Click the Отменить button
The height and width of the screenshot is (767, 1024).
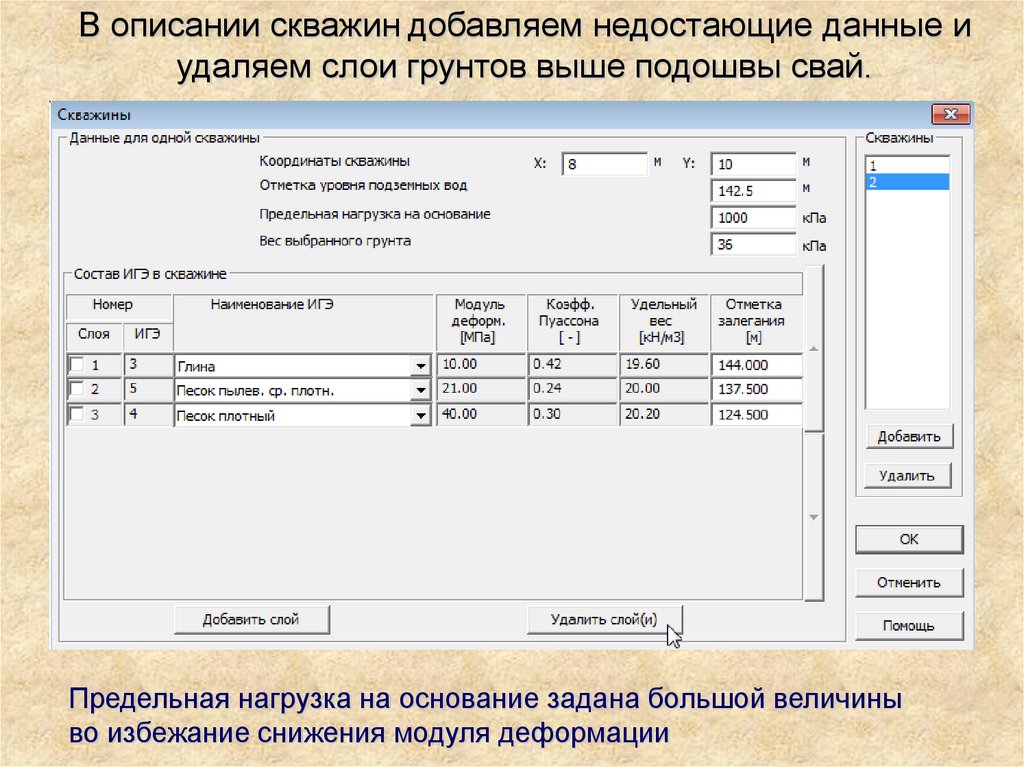tap(909, 583)
